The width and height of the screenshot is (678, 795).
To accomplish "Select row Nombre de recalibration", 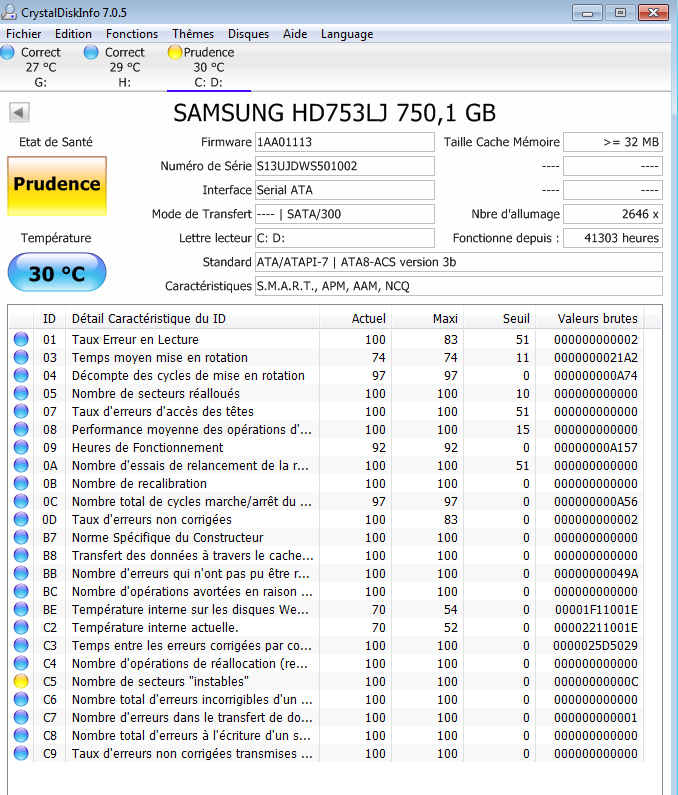I will click(326, 483).
